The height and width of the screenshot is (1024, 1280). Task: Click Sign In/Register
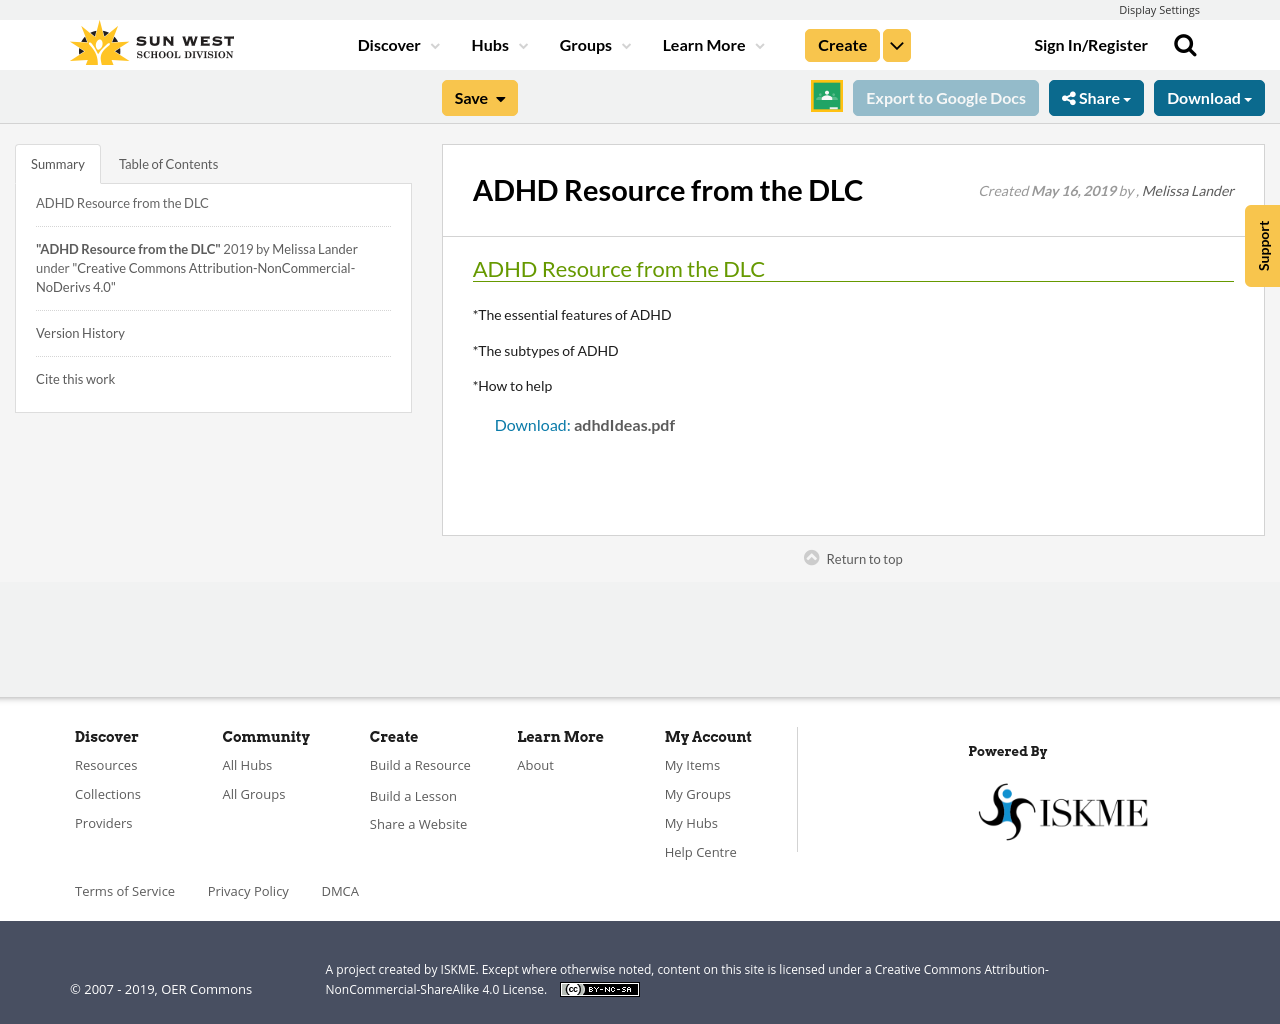click(1091, 43)
